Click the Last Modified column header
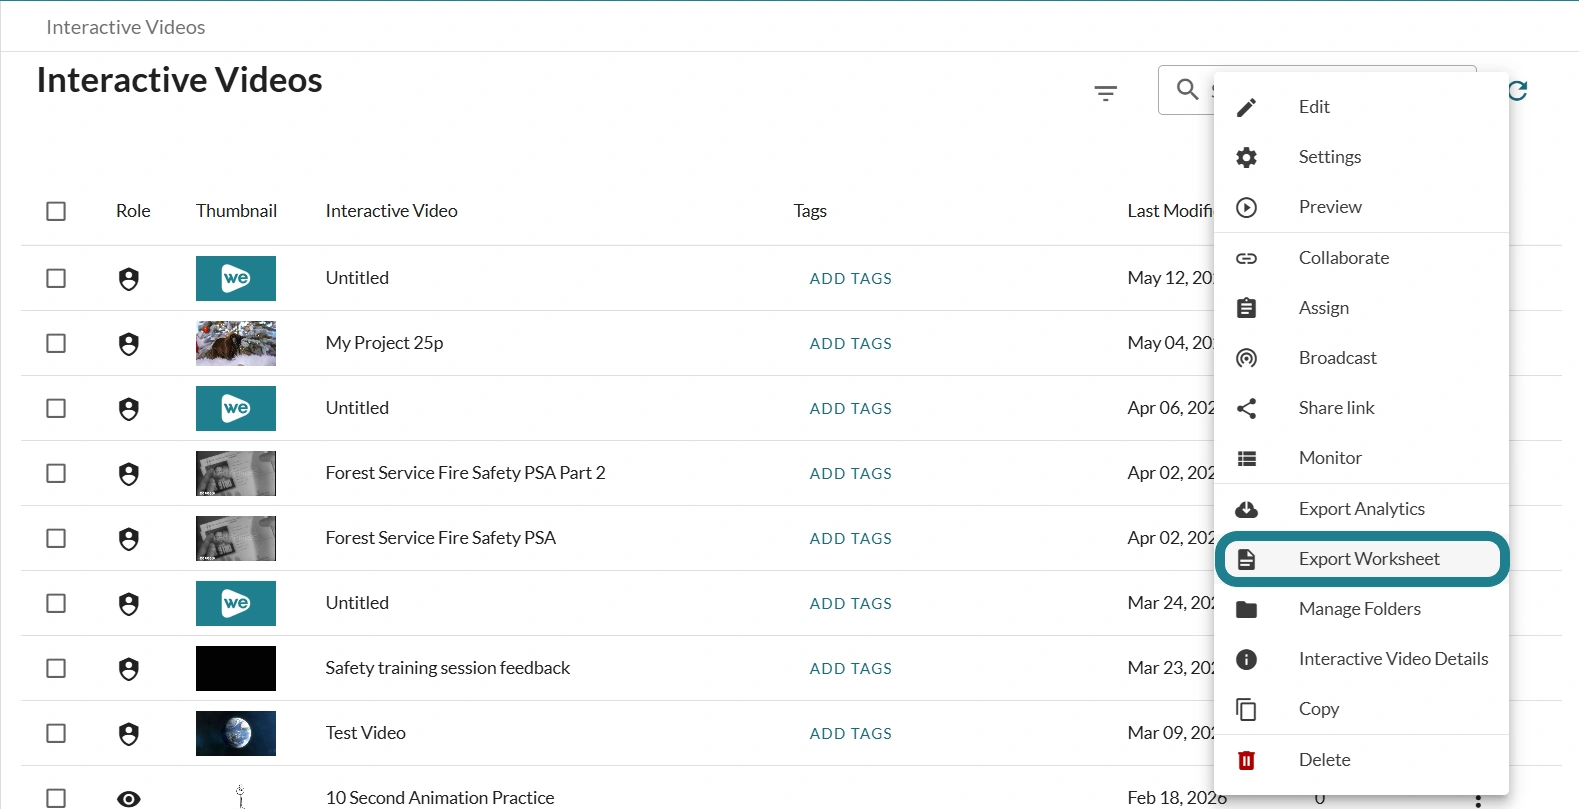The width and height of the screenshot is (1579, 809). pyautogui.click(x=1170, y=211)
